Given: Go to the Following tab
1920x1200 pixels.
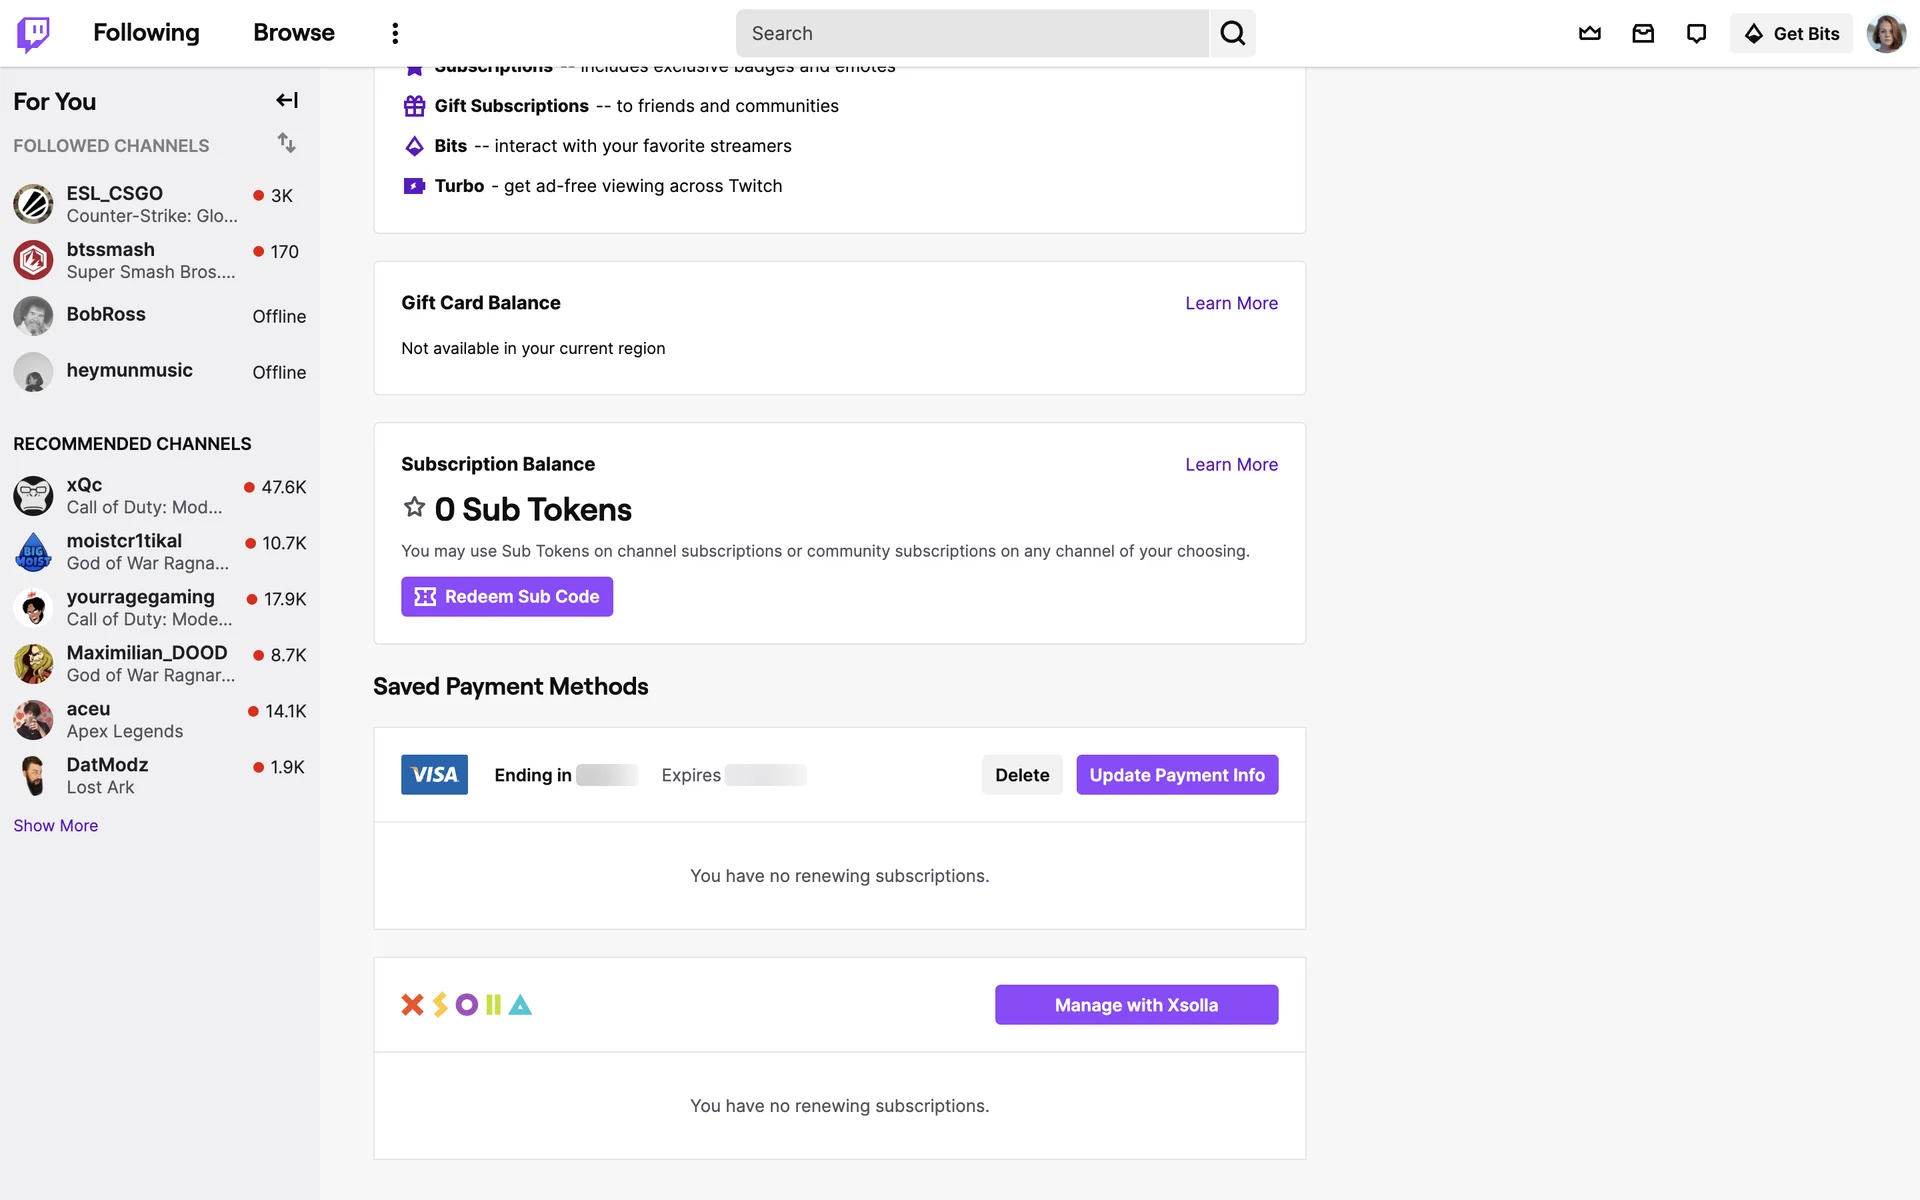Looking at the screenshot, I should coord(146,33).
